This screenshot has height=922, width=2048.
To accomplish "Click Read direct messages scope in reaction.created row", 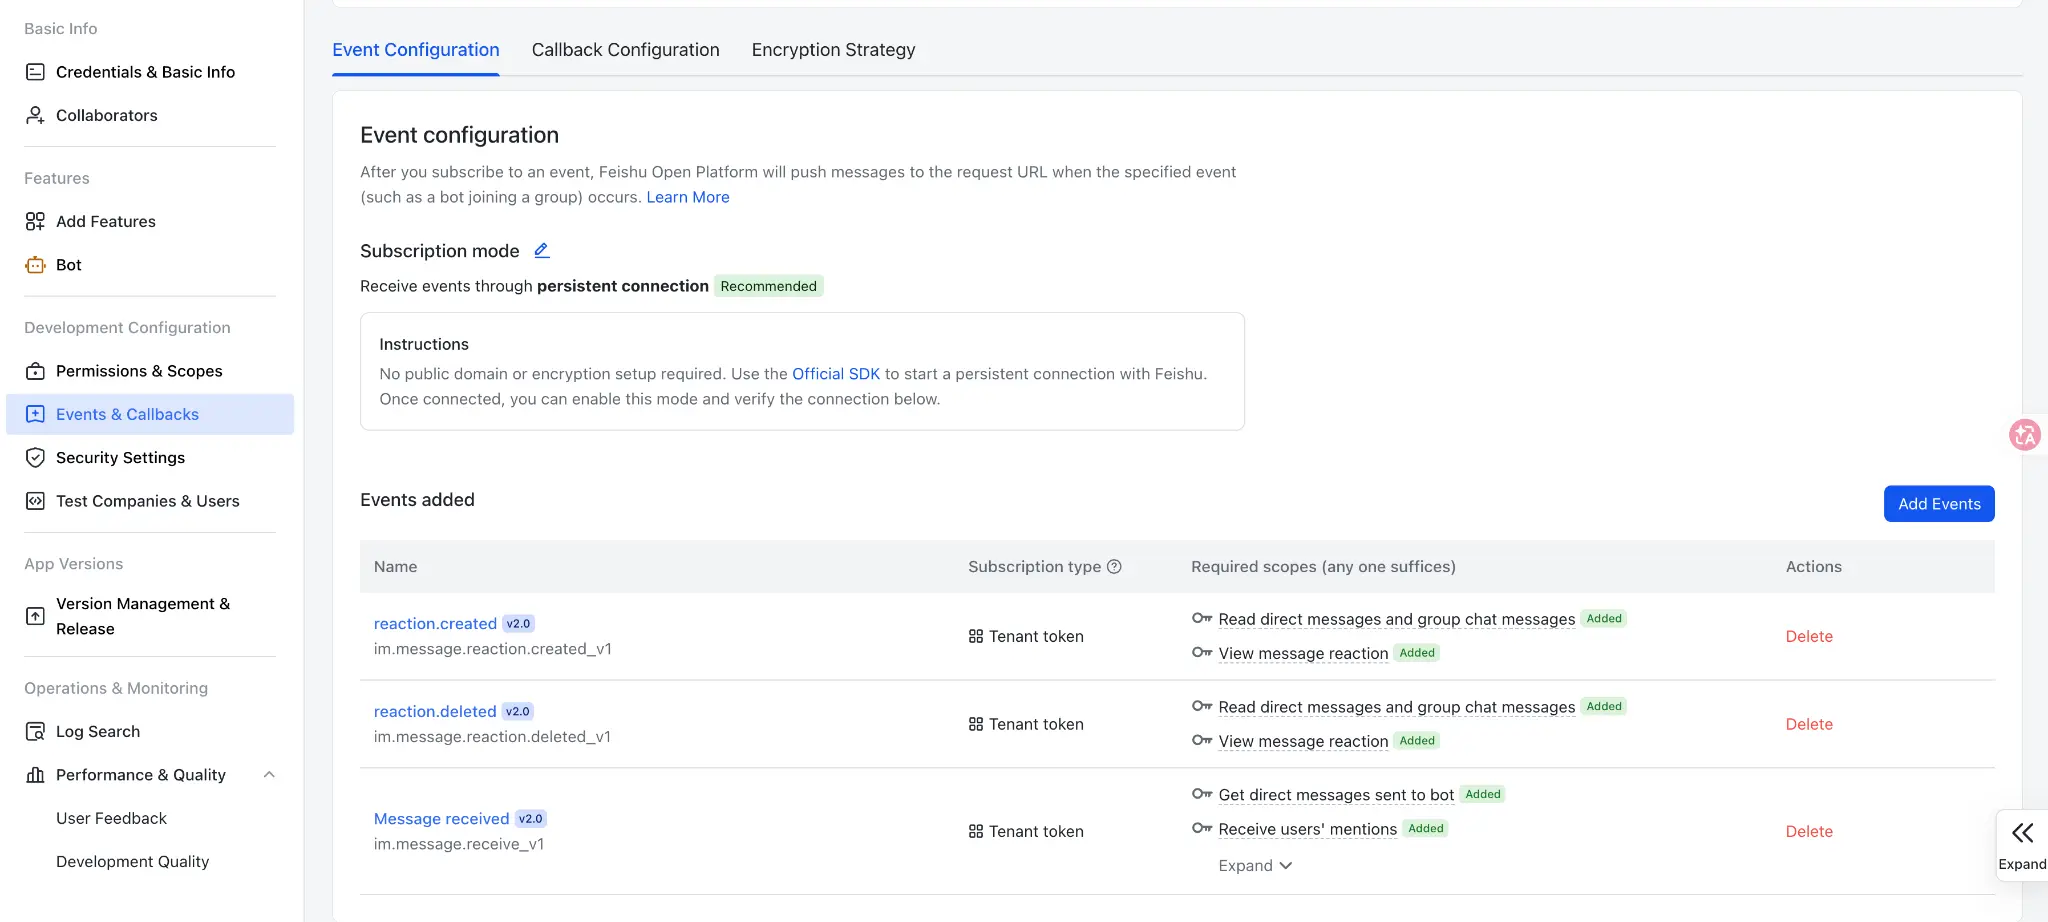I will (x=1397, y=619).
